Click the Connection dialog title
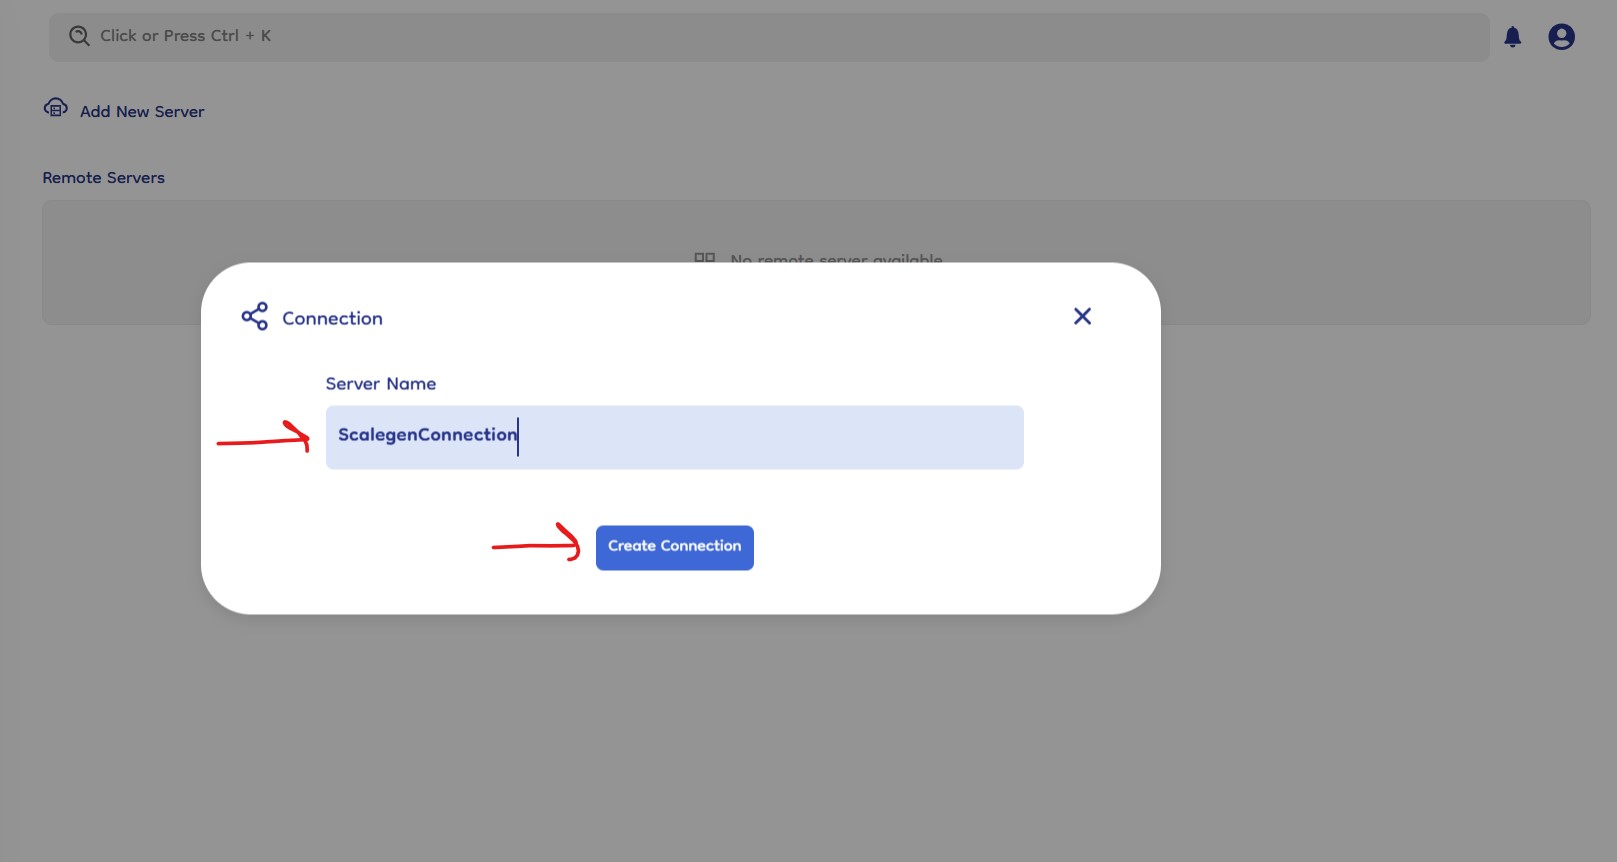 tap(332, 318)
